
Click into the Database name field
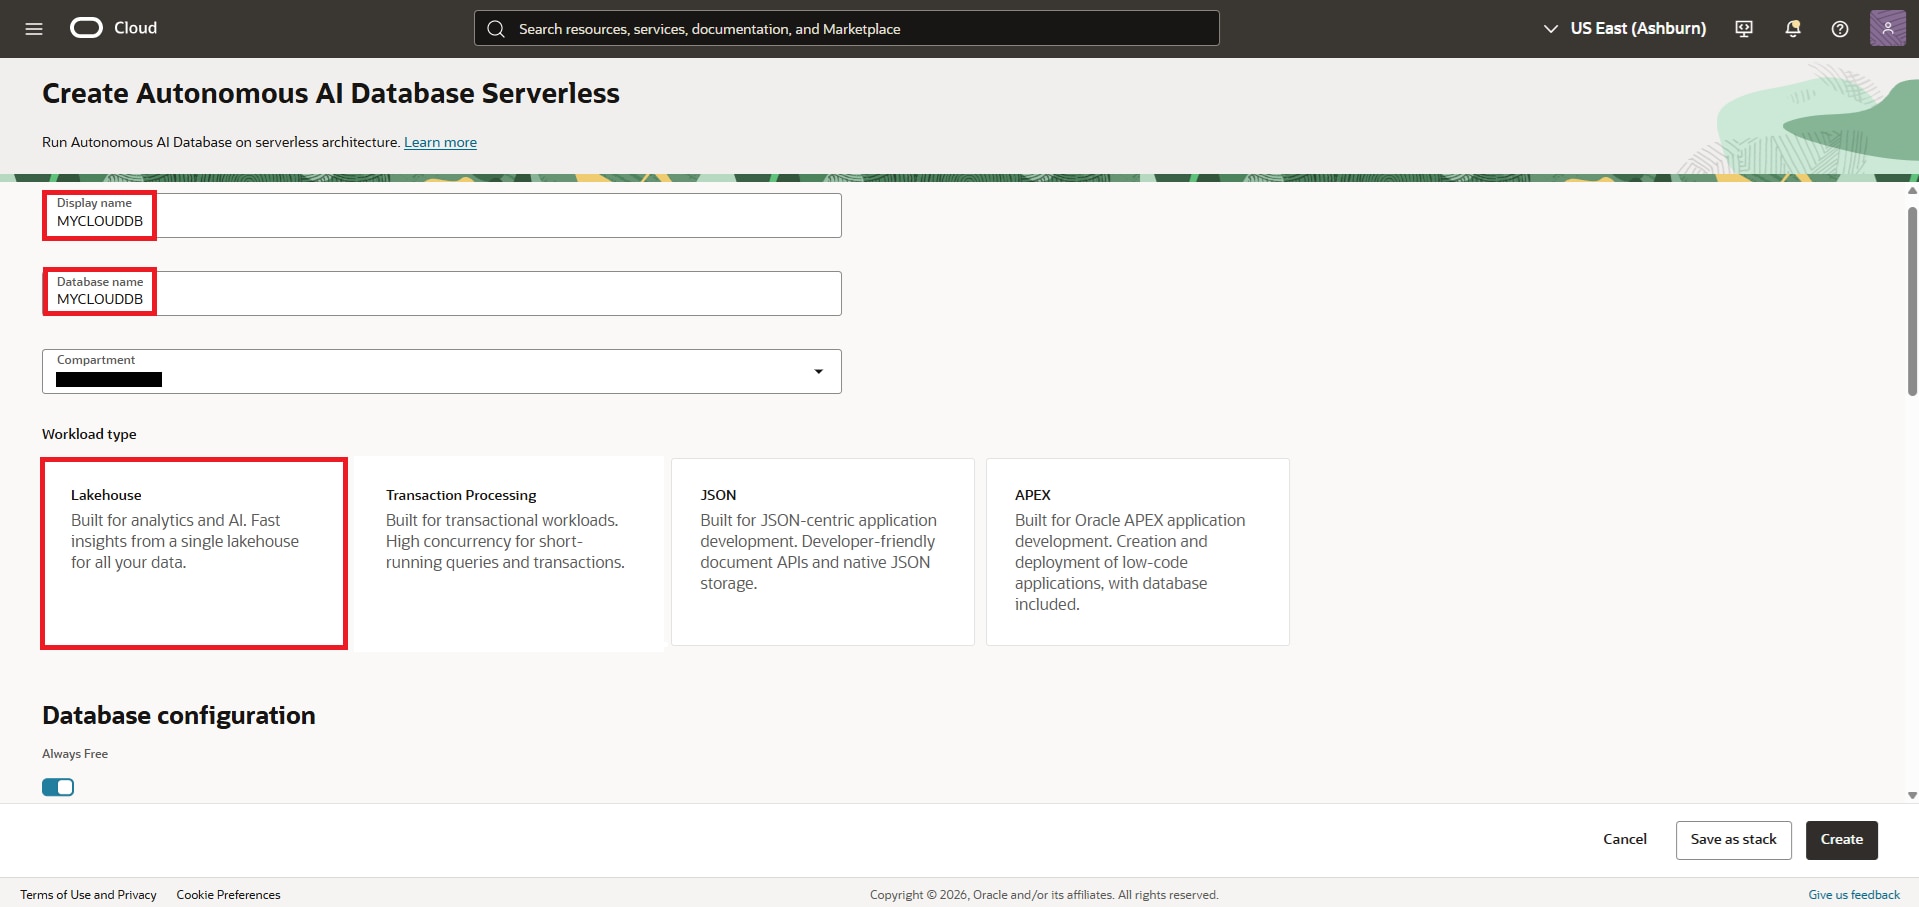[x=442, y=293]
